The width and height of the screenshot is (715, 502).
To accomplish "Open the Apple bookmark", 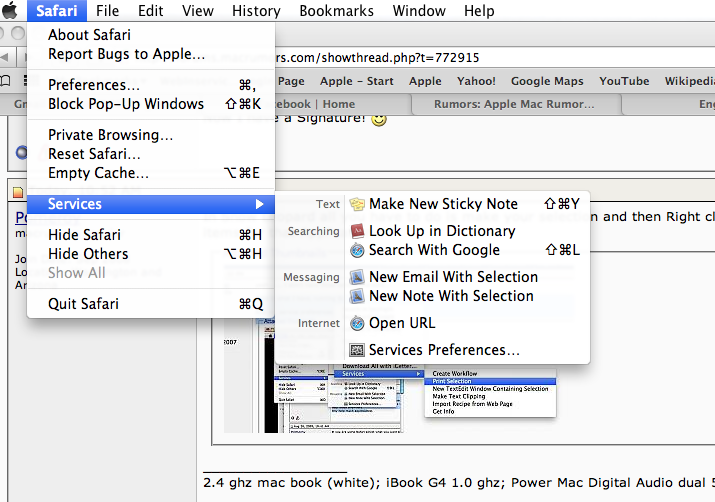I will [x=425, y=81].
